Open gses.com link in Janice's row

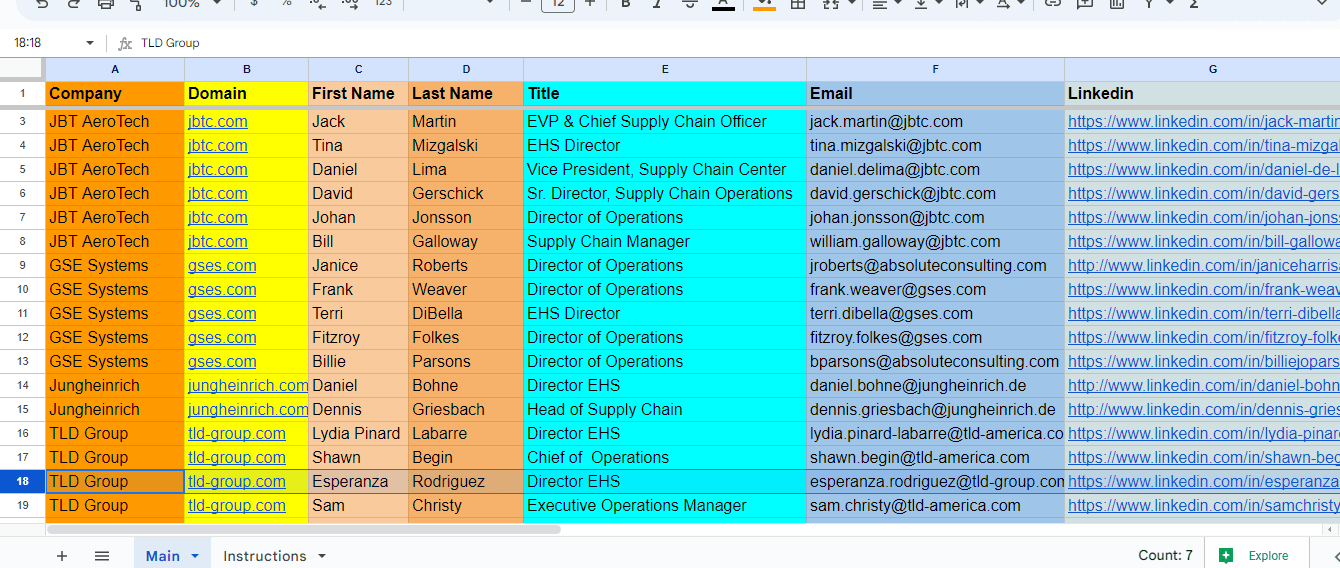point(222,265)
